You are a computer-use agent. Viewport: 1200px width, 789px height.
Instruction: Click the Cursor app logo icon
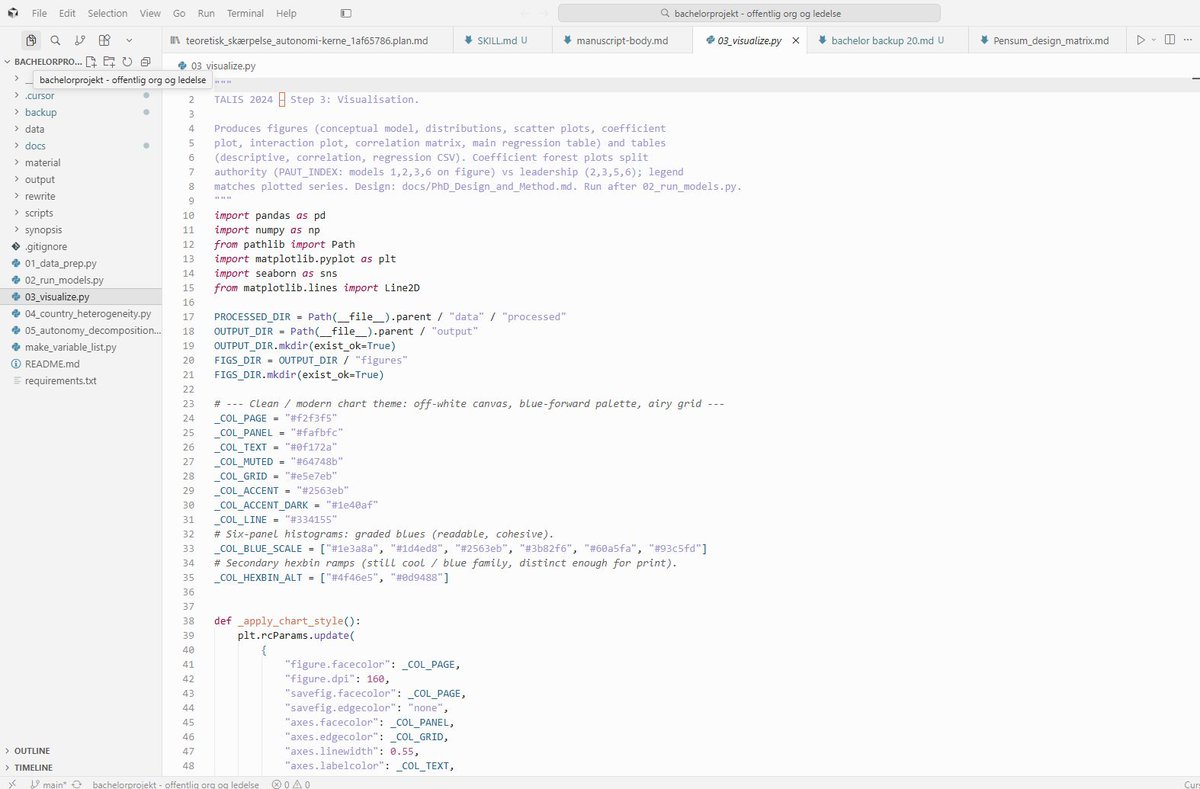tap(11, 13)
